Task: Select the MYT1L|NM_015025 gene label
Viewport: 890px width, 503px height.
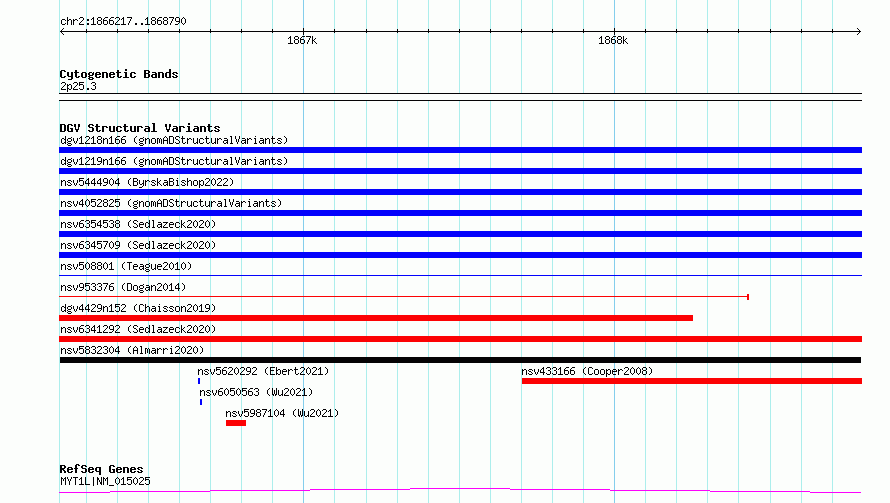Action: pyautogui.click(x=105, y=481)
